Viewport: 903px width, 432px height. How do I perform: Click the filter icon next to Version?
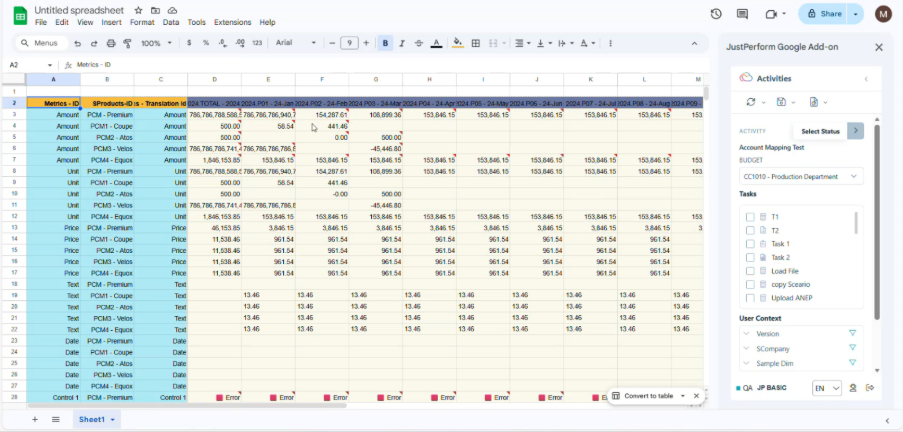click(x=853, y=333)
